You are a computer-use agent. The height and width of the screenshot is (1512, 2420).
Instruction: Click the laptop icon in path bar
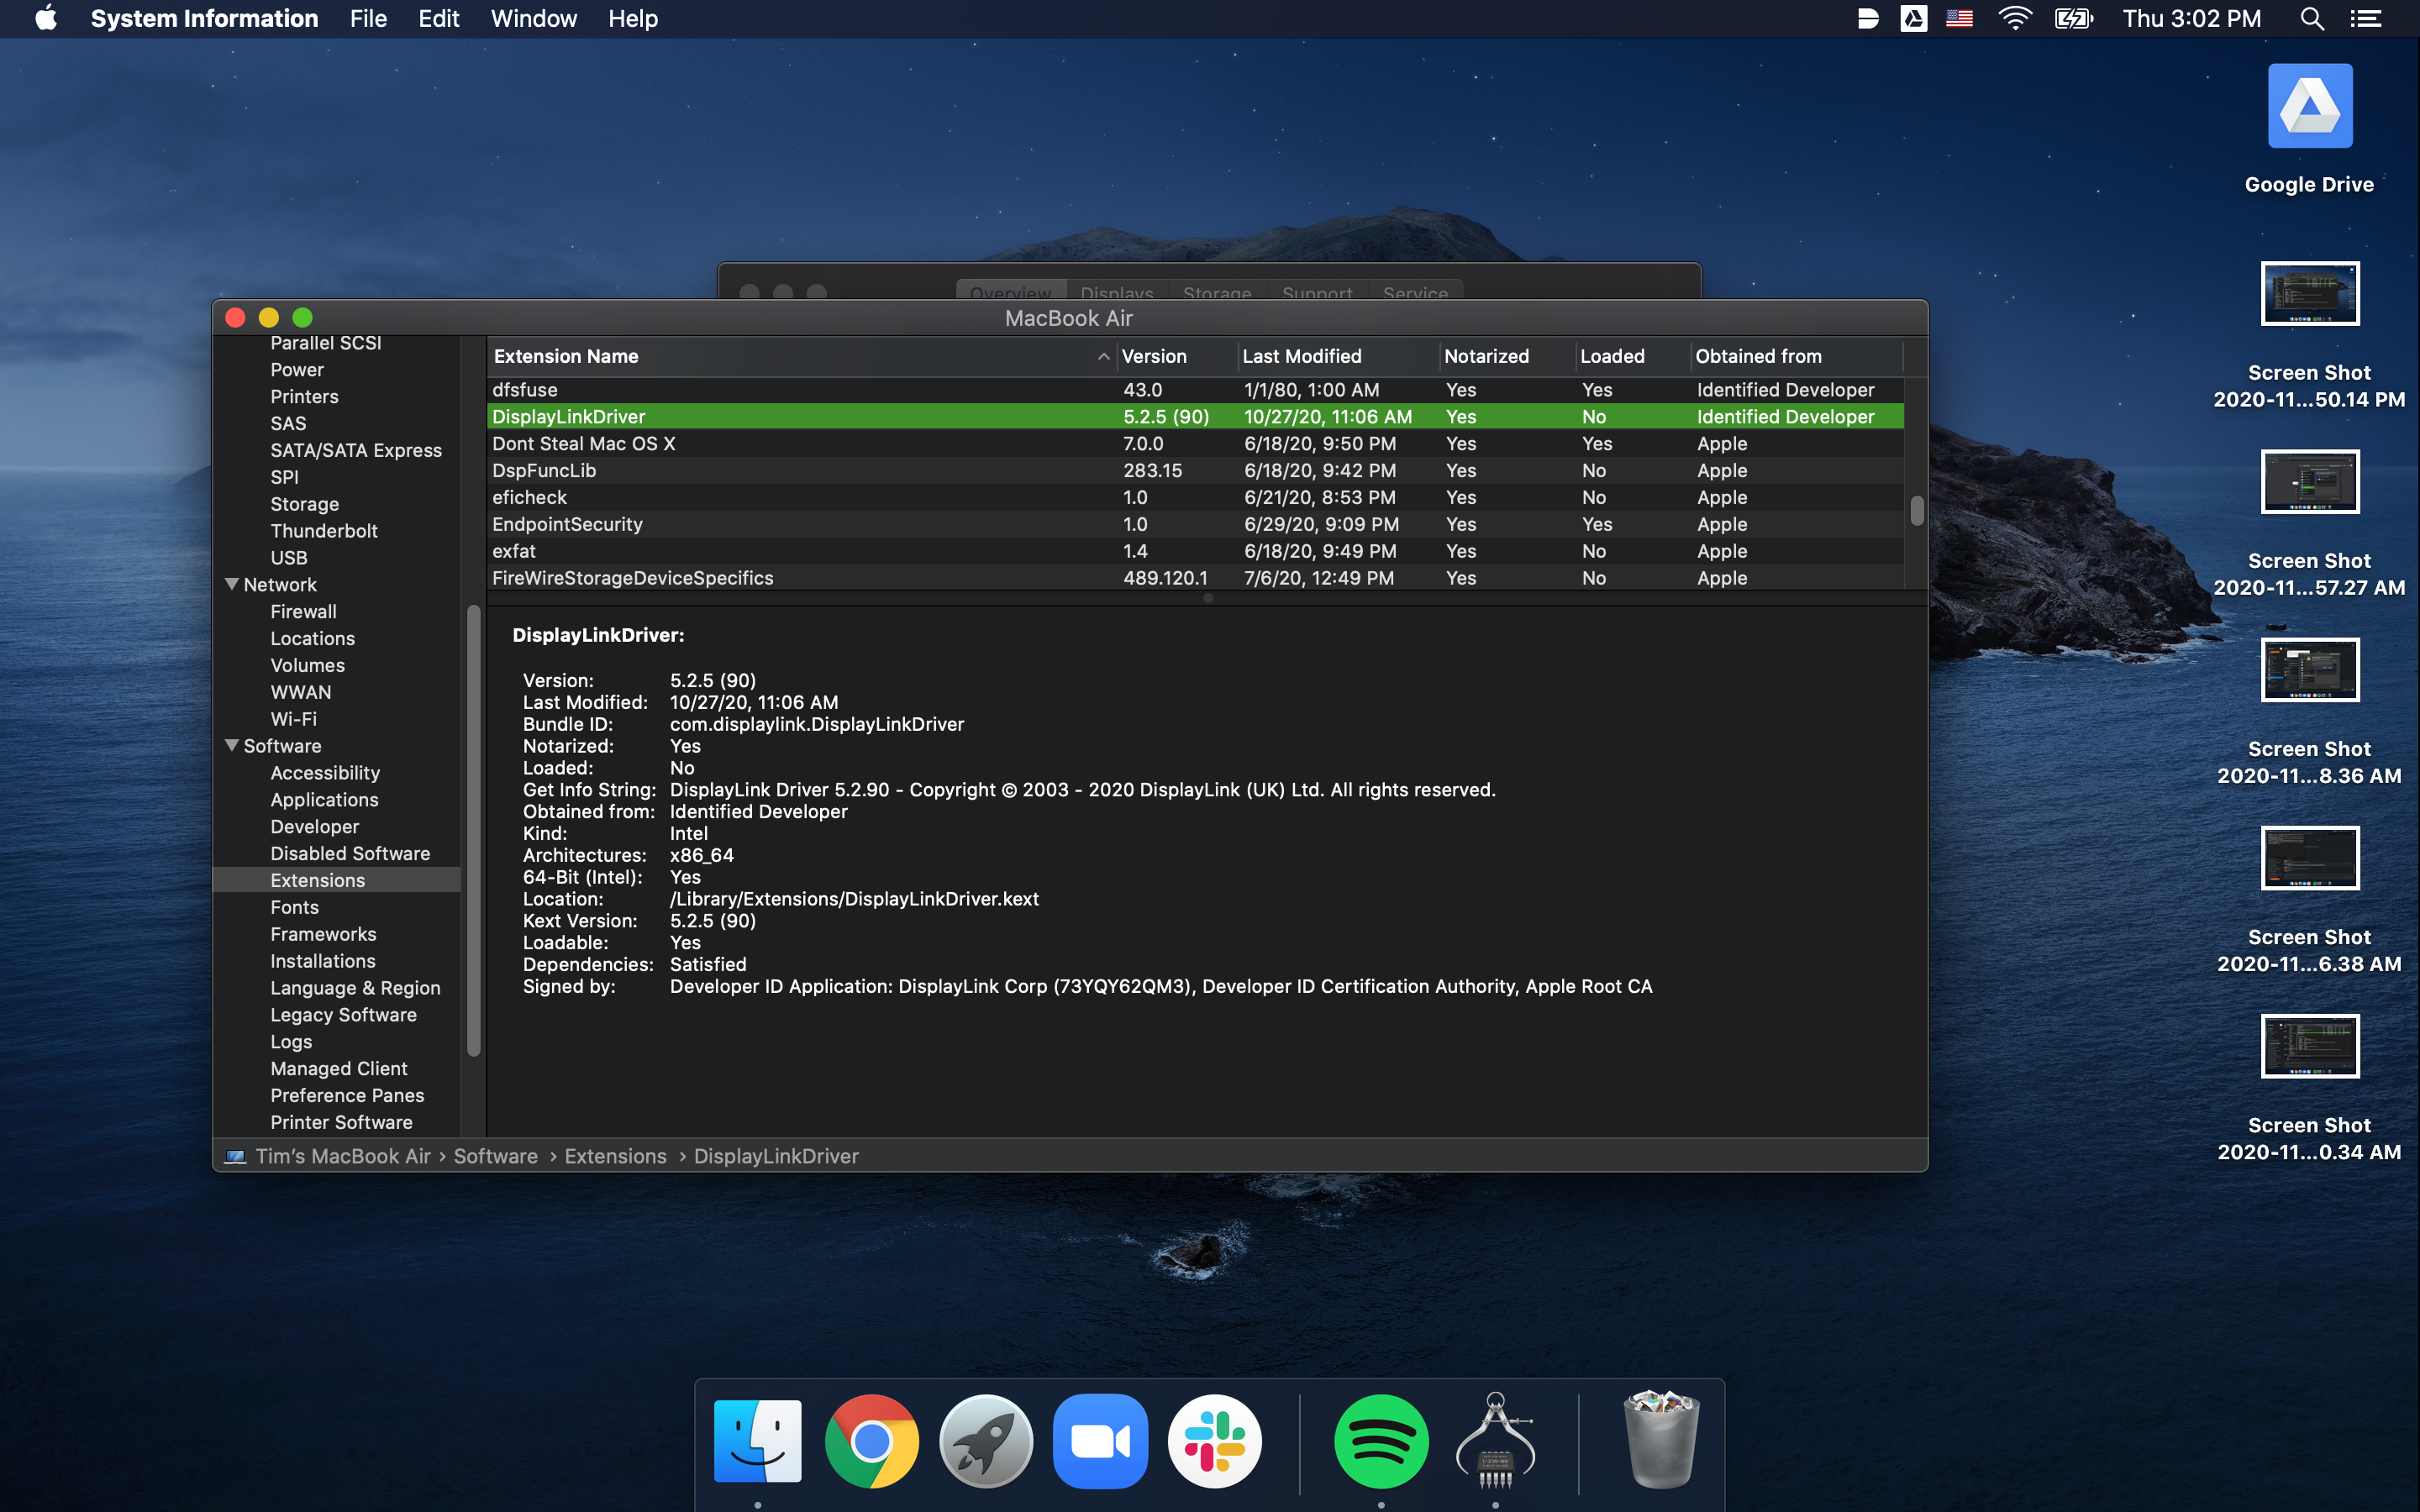tap(235, 1156)
